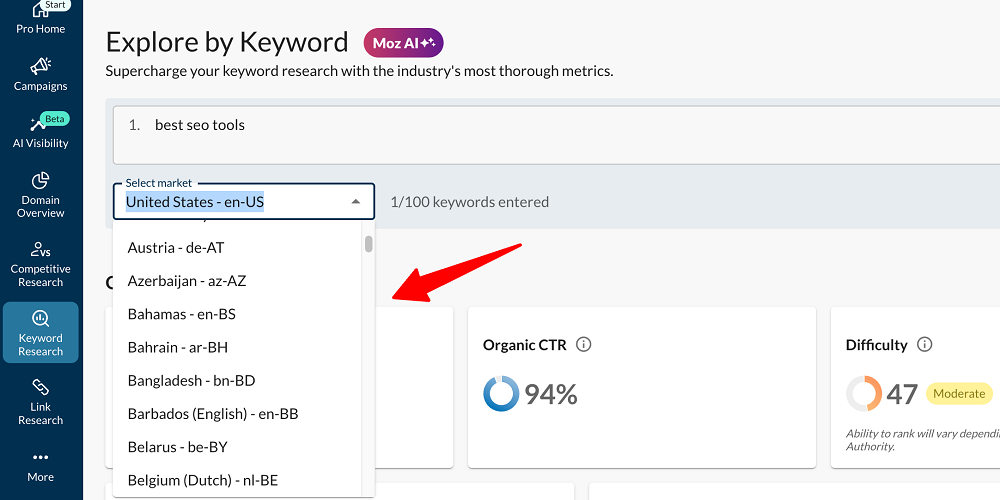Click the Moderate difficulty label
1000x500 pixels.
(959, 393)
